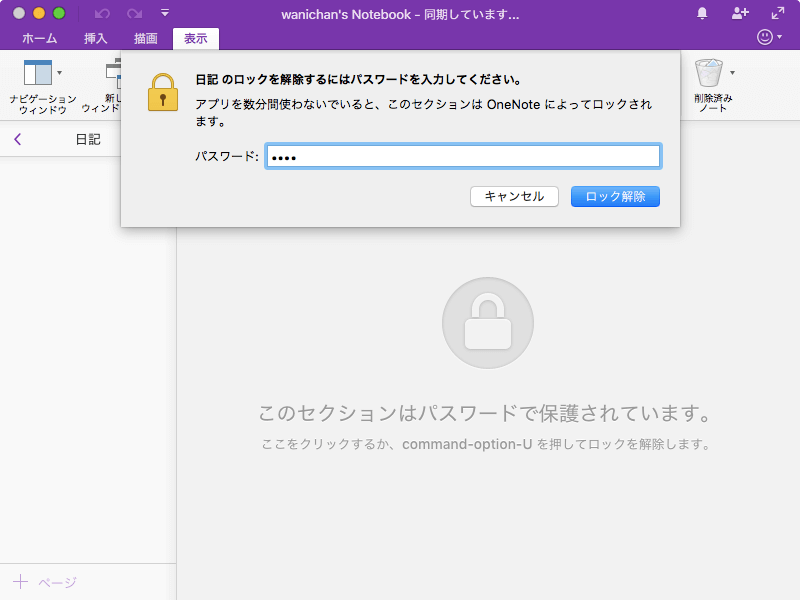Switch to the ホーム tab

(40, 39)
